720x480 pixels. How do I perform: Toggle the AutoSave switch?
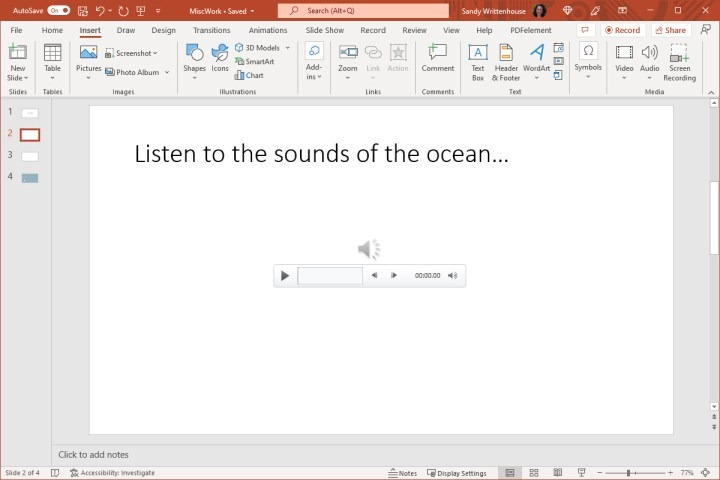pos(59,10)
